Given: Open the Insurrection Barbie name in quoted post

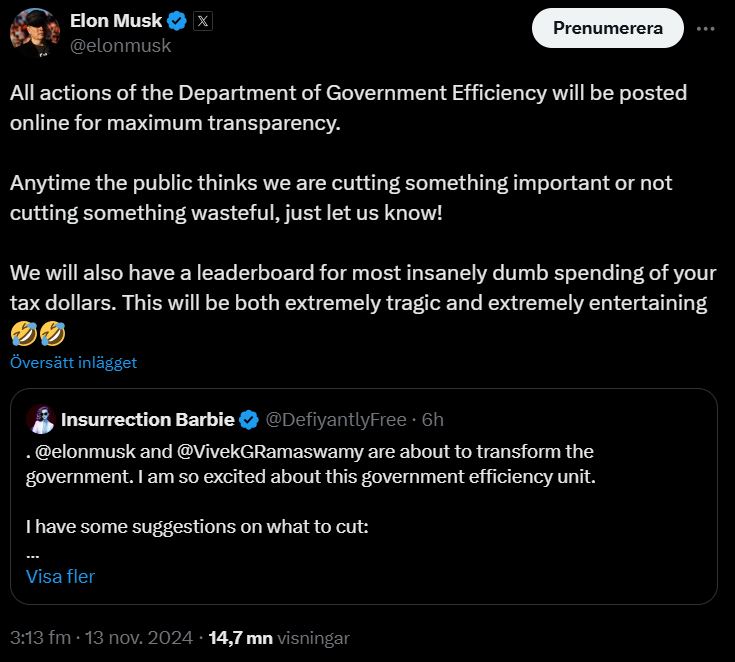Looking at the screenshot, I should (x=147, y=418).
